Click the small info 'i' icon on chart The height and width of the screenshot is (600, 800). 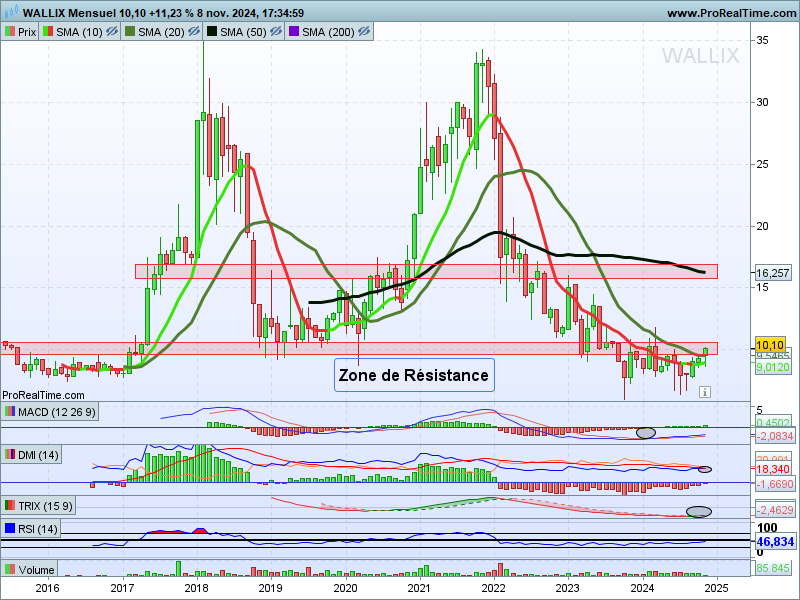point(705,392)
